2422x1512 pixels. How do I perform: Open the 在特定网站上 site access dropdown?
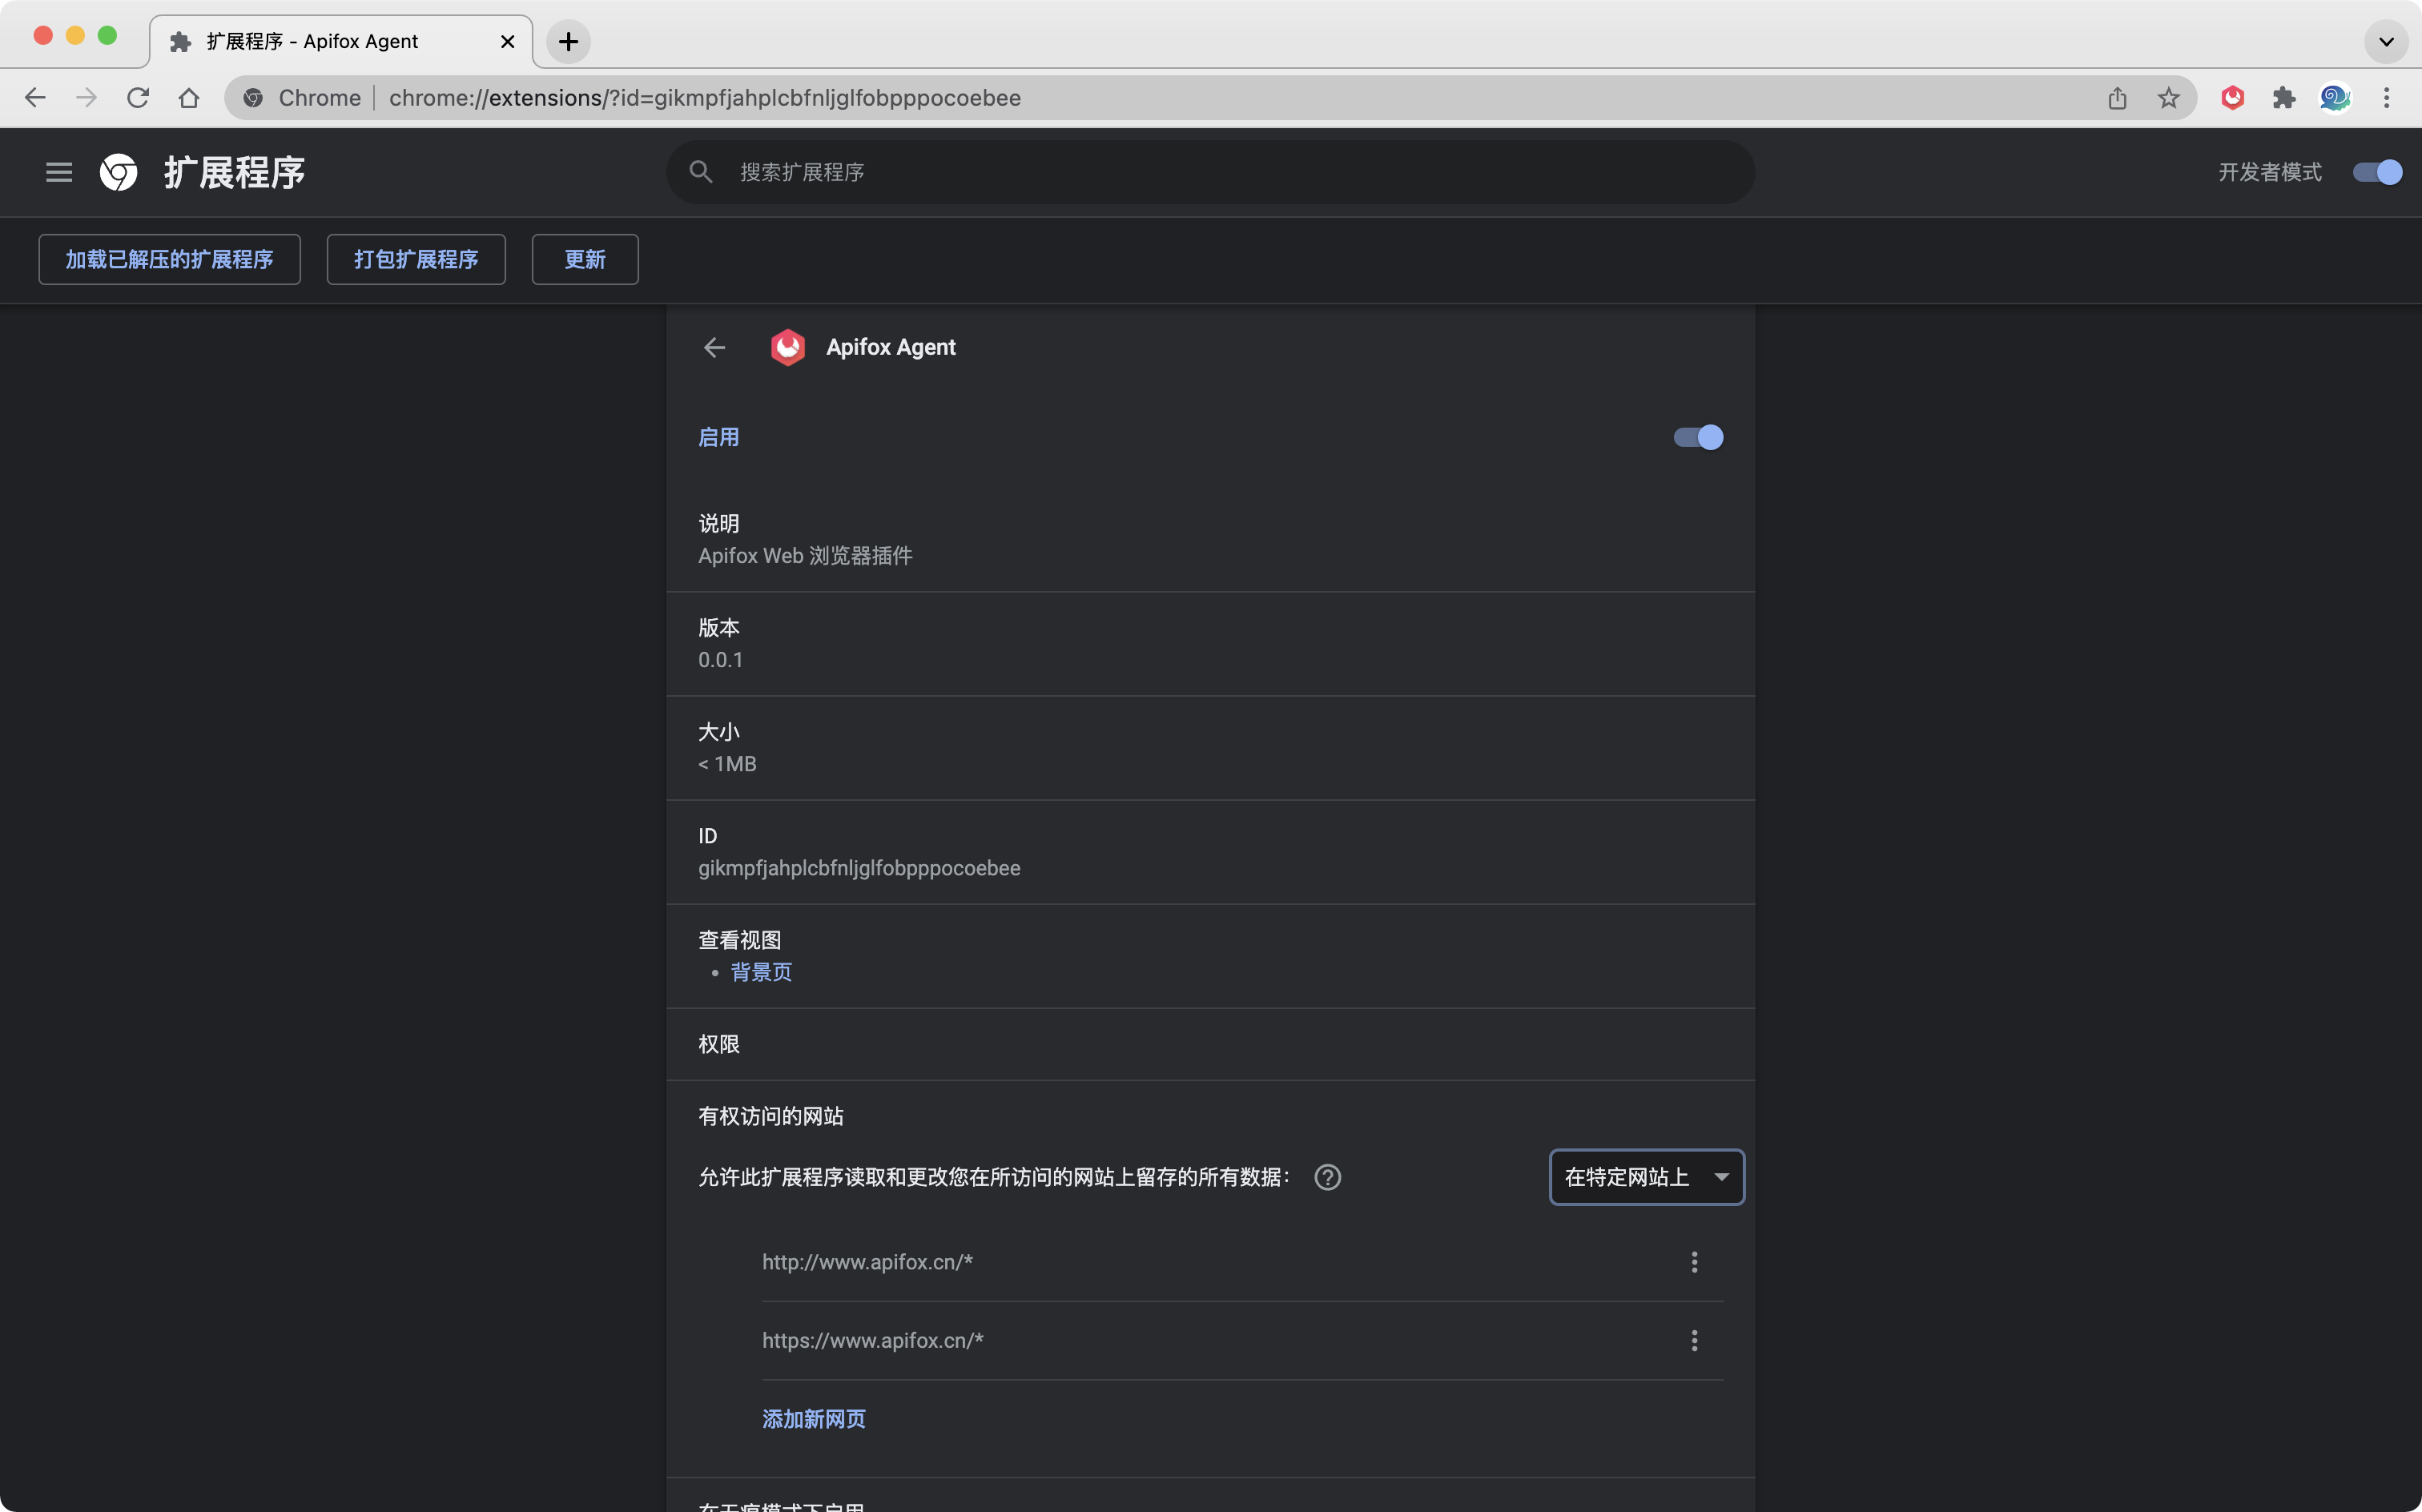[x=1646, y=1177]
